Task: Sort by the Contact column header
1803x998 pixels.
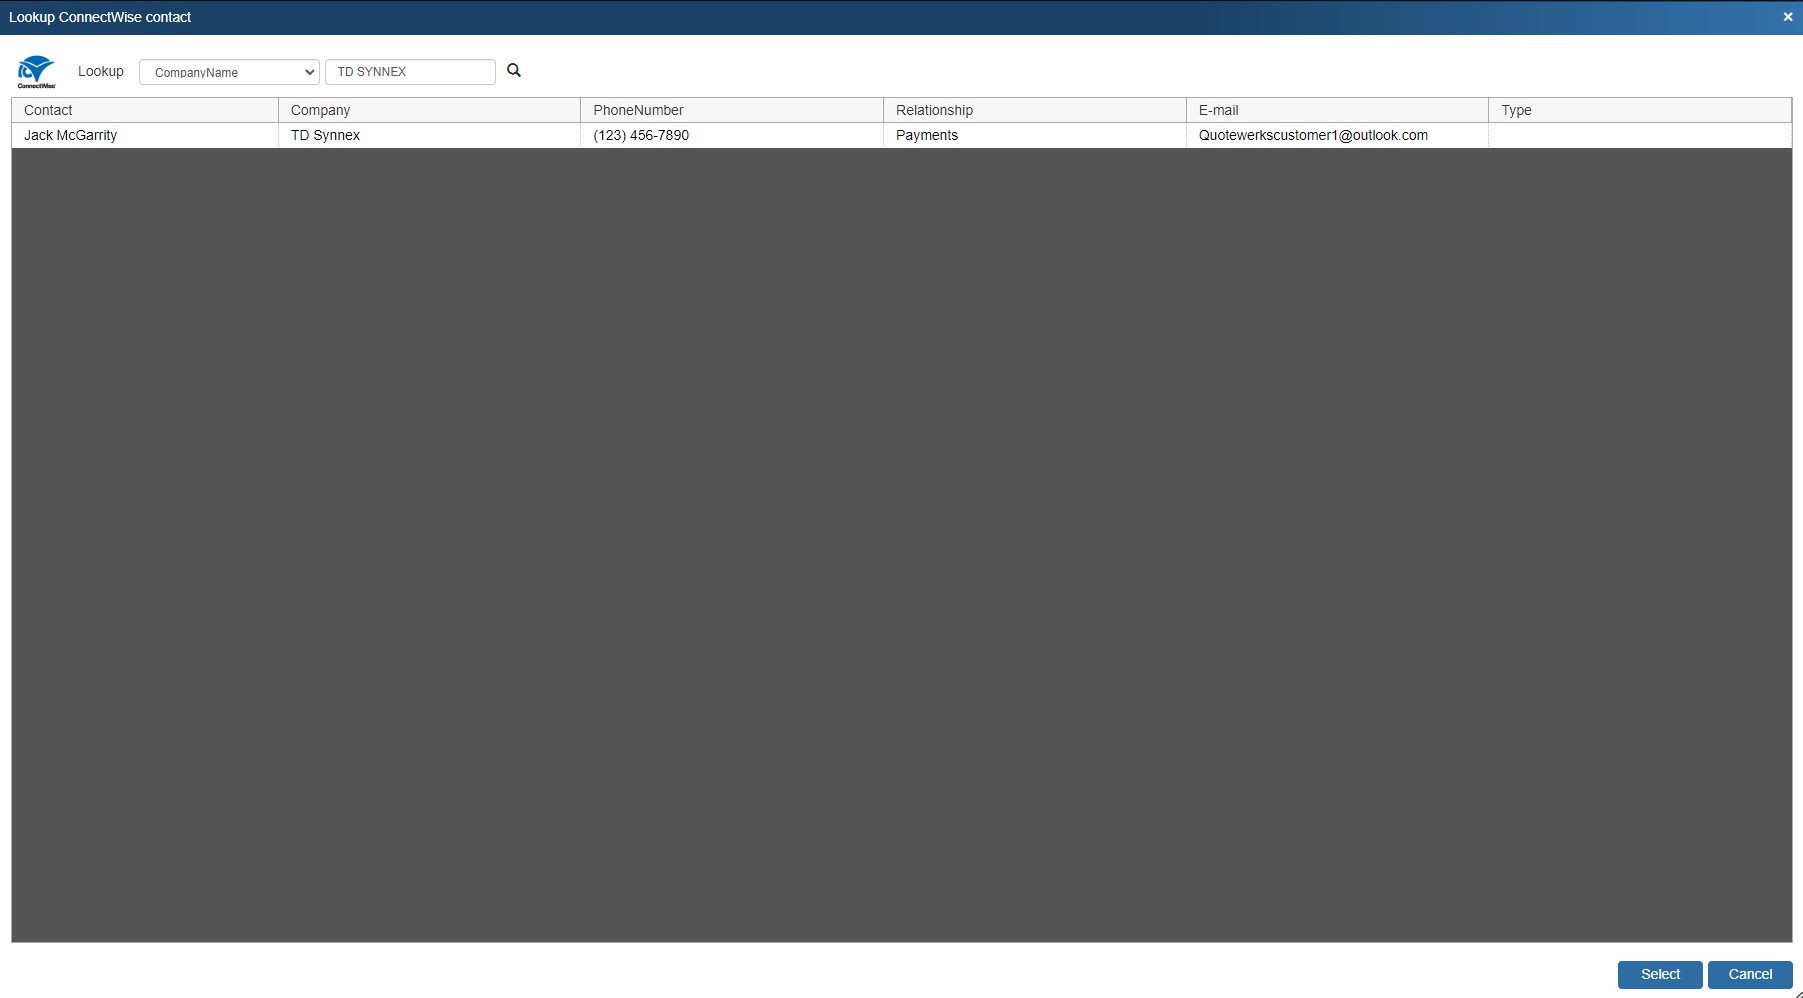Action: click(x=145, y=110)
